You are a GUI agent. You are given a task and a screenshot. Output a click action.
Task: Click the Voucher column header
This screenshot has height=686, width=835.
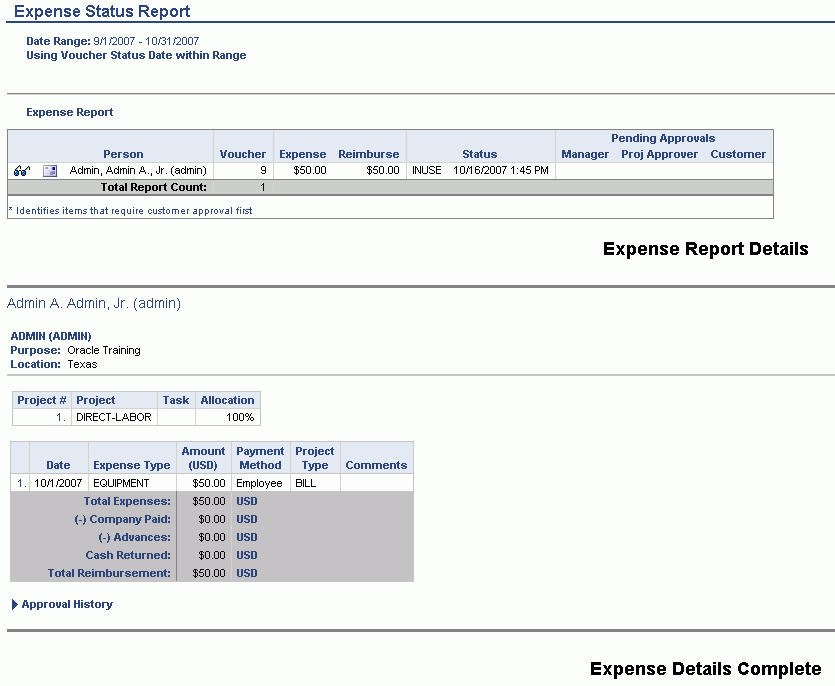243,154
